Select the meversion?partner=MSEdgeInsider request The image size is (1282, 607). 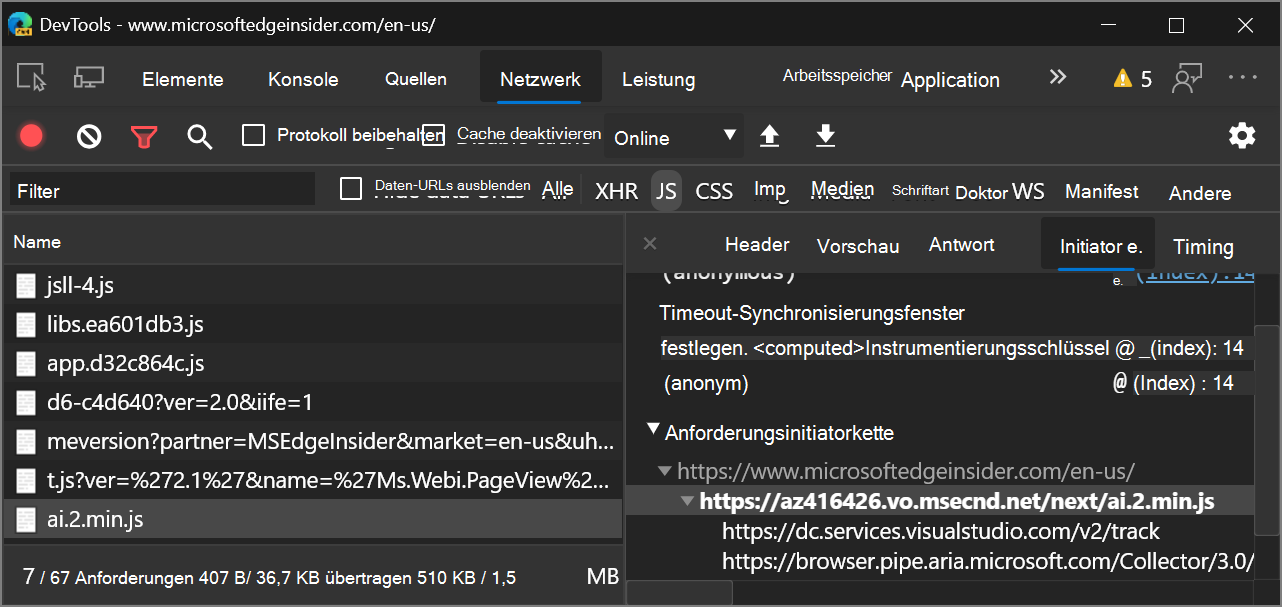(x=312, y=442)
